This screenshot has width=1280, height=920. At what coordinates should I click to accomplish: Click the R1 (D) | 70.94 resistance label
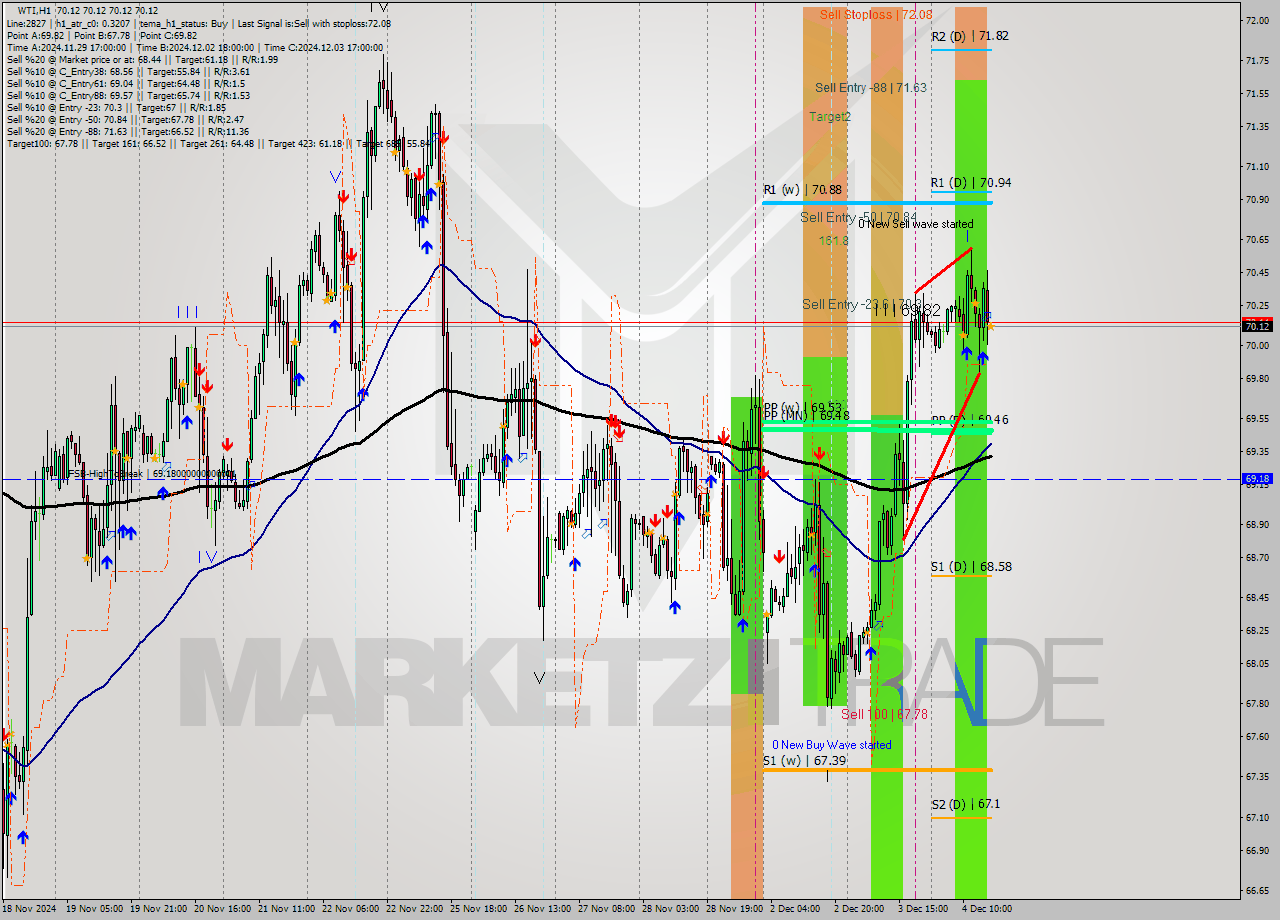970,183
